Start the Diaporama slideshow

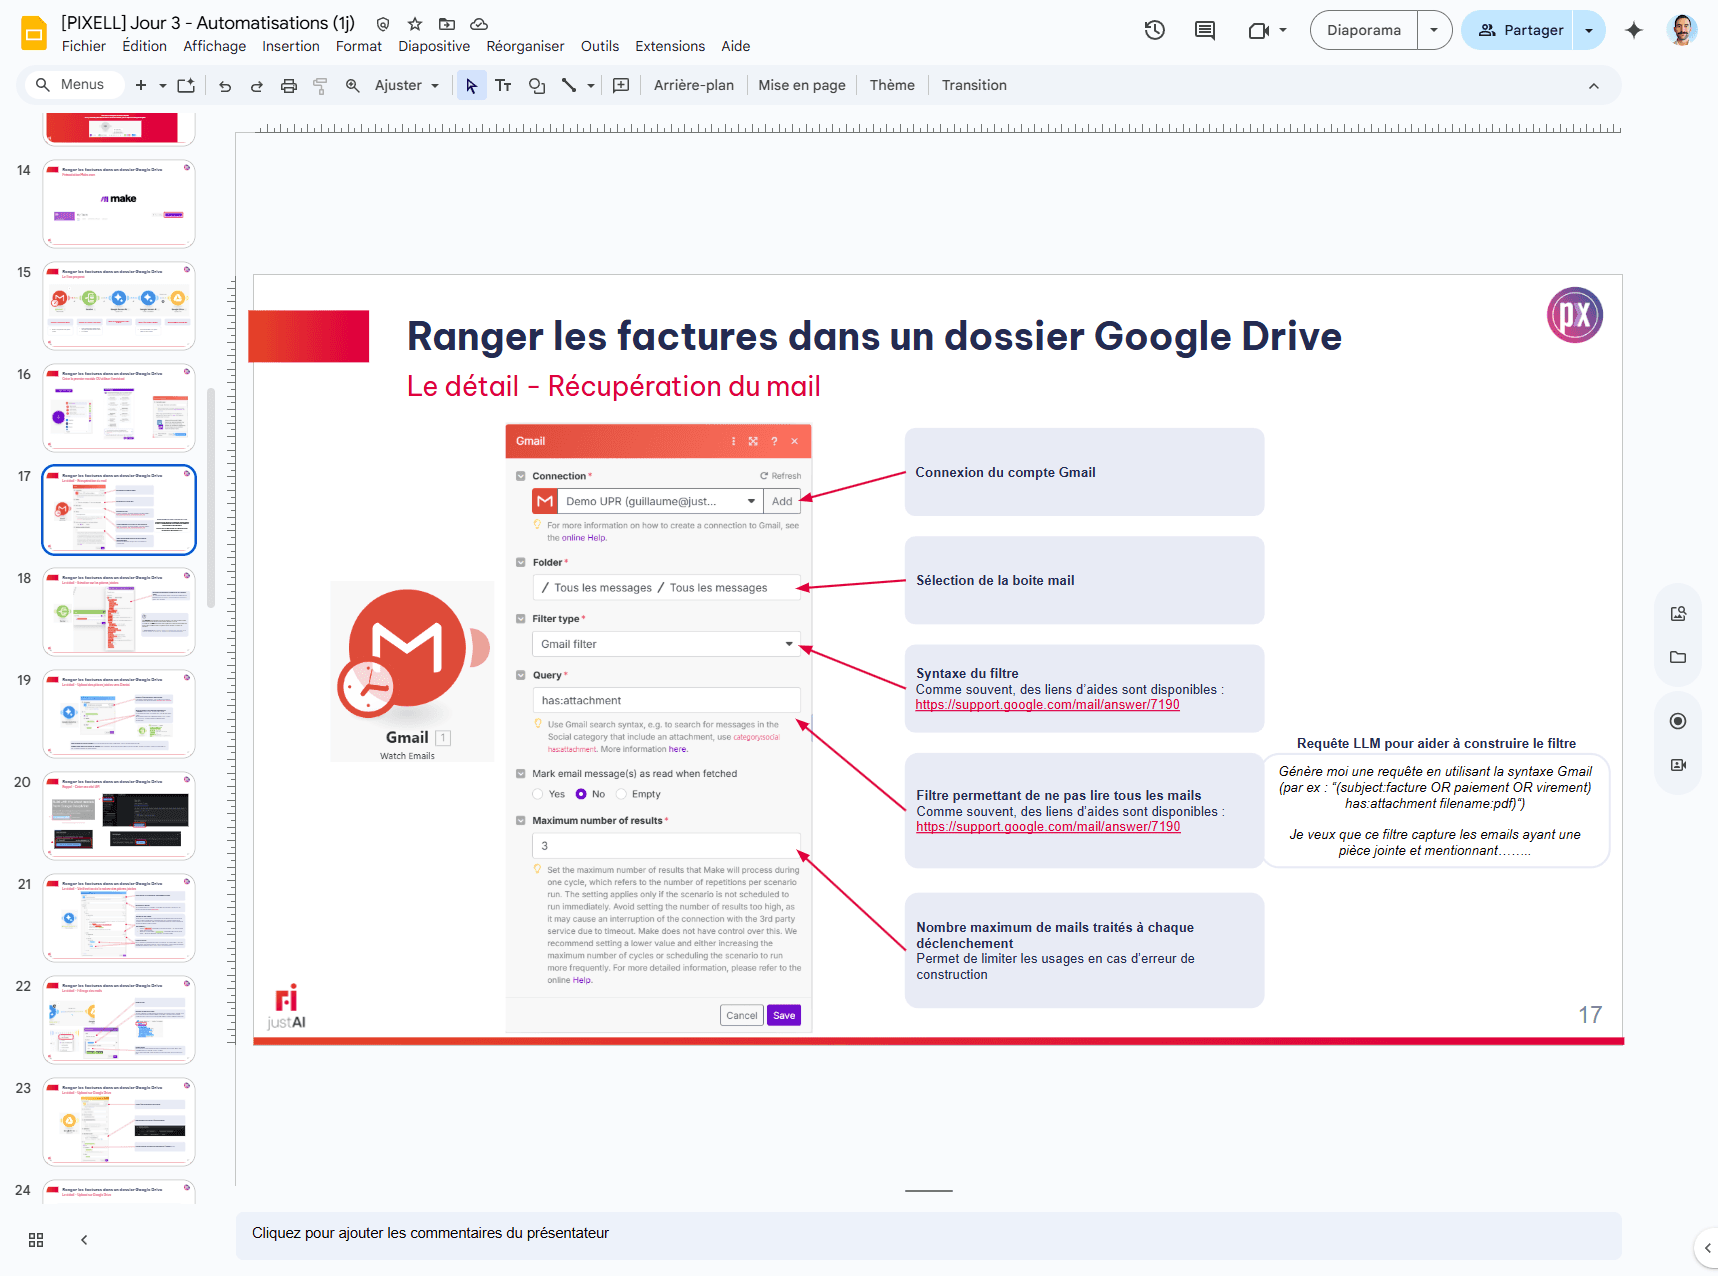tap(1364, 30)
